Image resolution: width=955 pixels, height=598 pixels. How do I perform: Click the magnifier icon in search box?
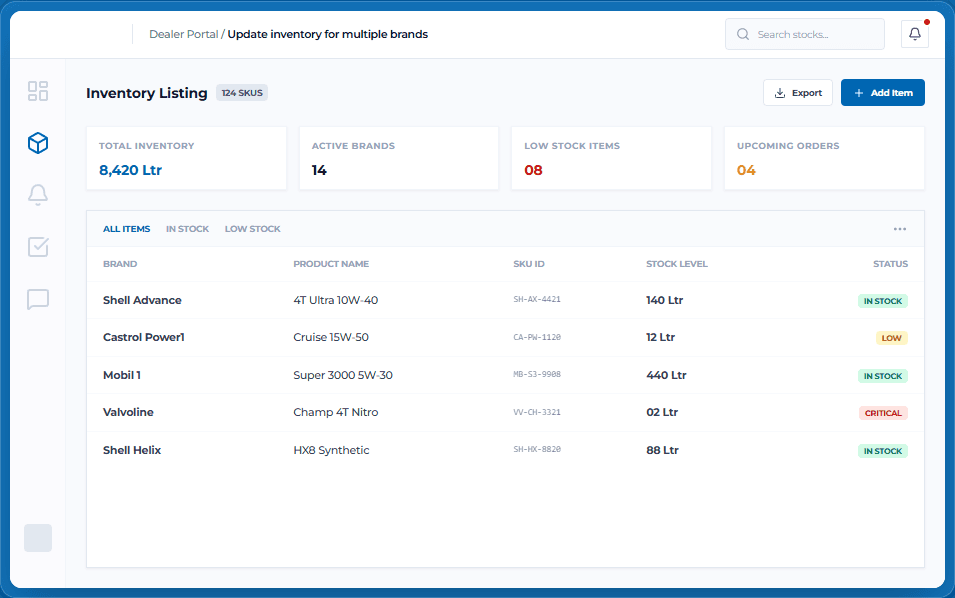(x=743, y=34)
